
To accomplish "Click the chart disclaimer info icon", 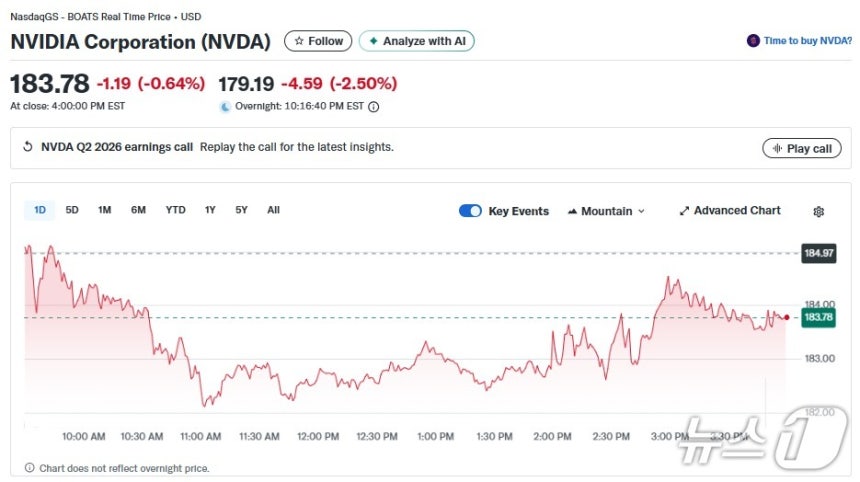I will tap(29, 467).
